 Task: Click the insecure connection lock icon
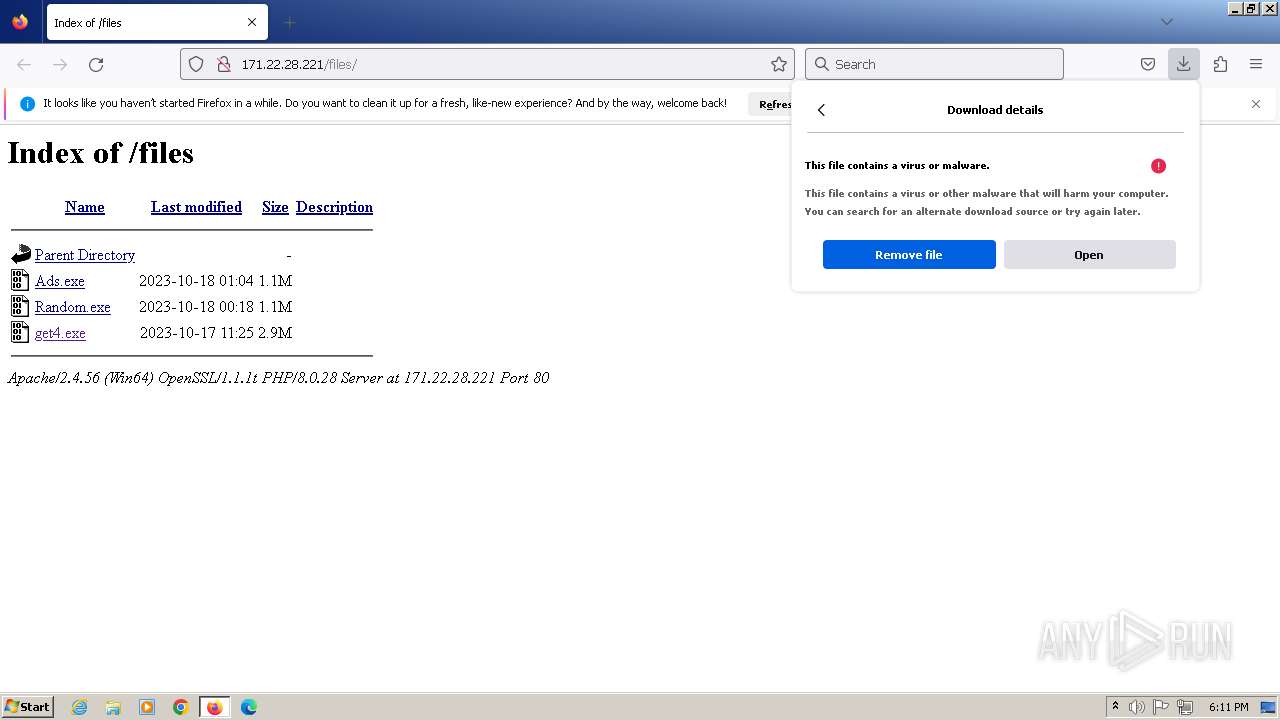coord(224,64)
